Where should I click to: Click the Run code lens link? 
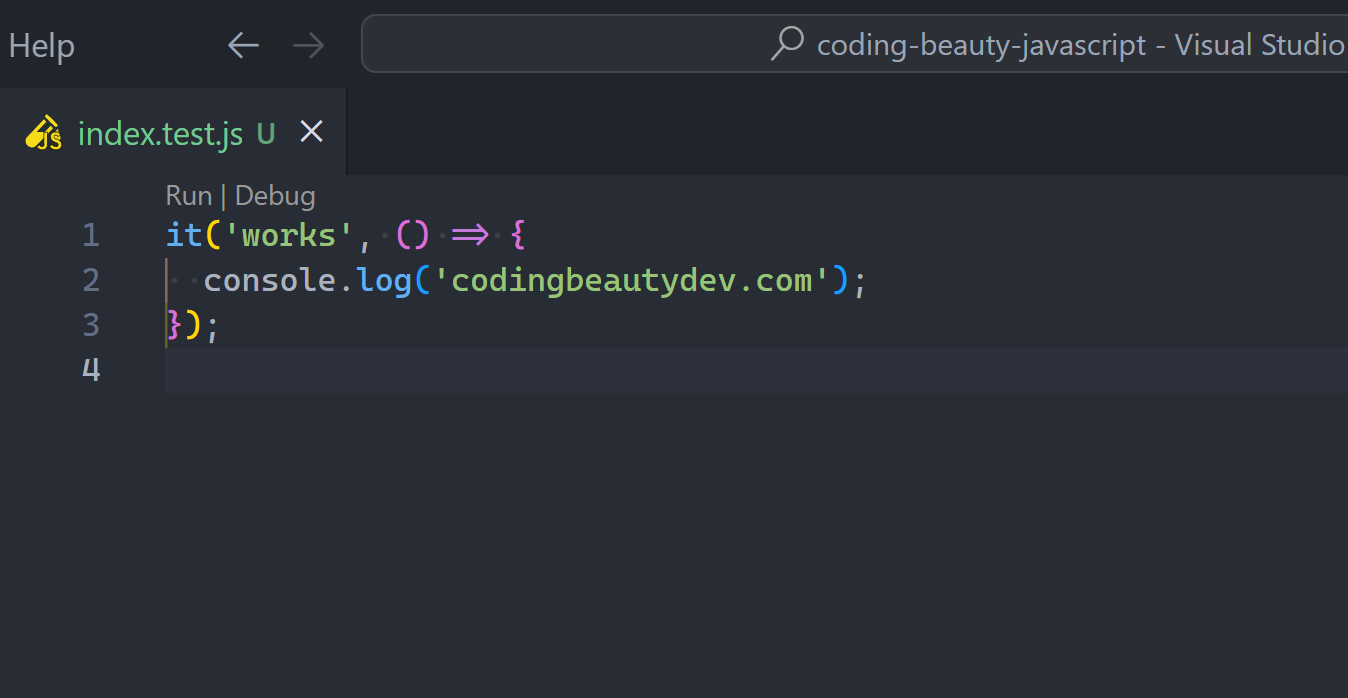(x=189, y=195)
